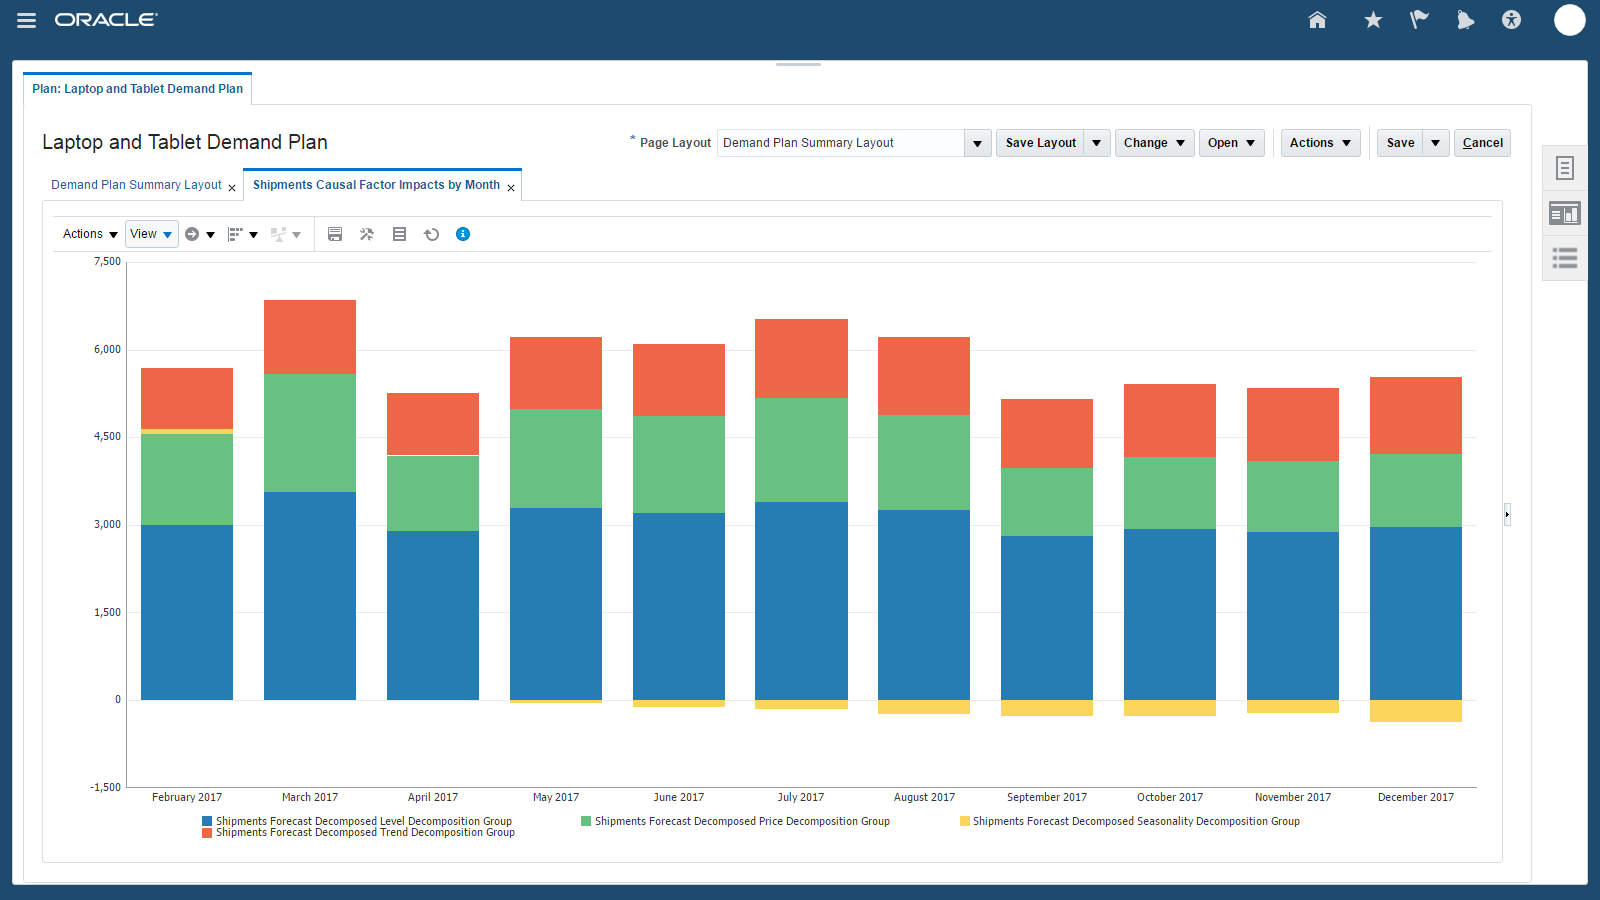Open Accessibility settings icon

pos(1511,20)
